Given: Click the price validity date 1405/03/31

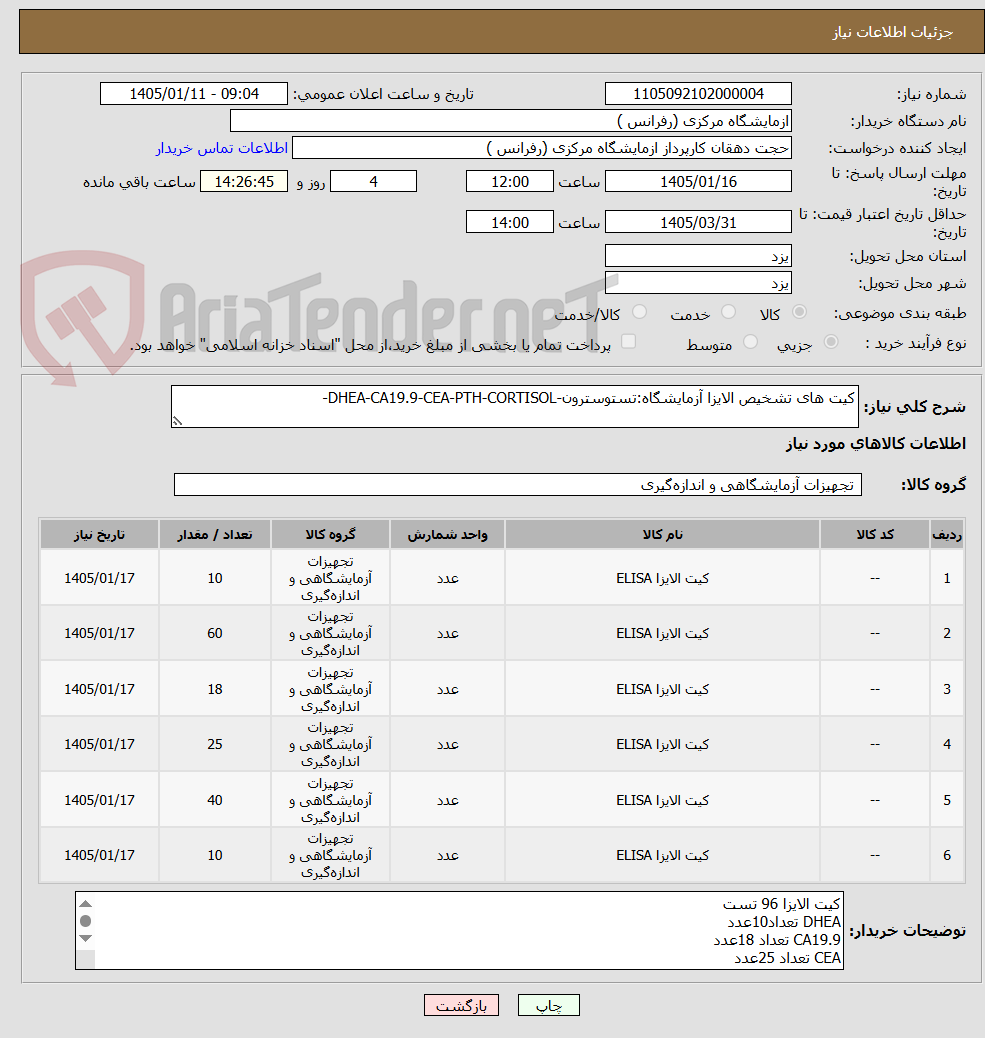Looking at the screenshot, I should tap(698, 222).
